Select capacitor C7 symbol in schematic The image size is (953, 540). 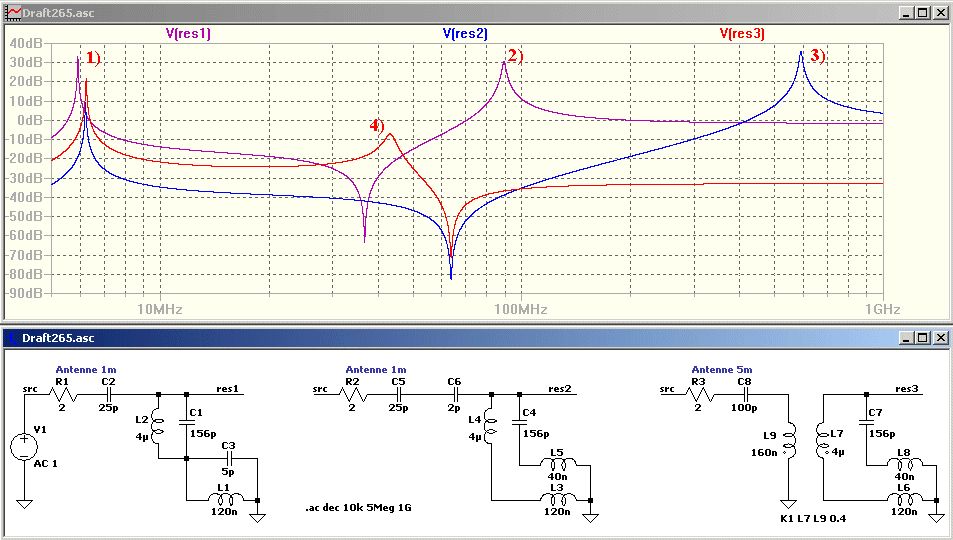[866, 421]
